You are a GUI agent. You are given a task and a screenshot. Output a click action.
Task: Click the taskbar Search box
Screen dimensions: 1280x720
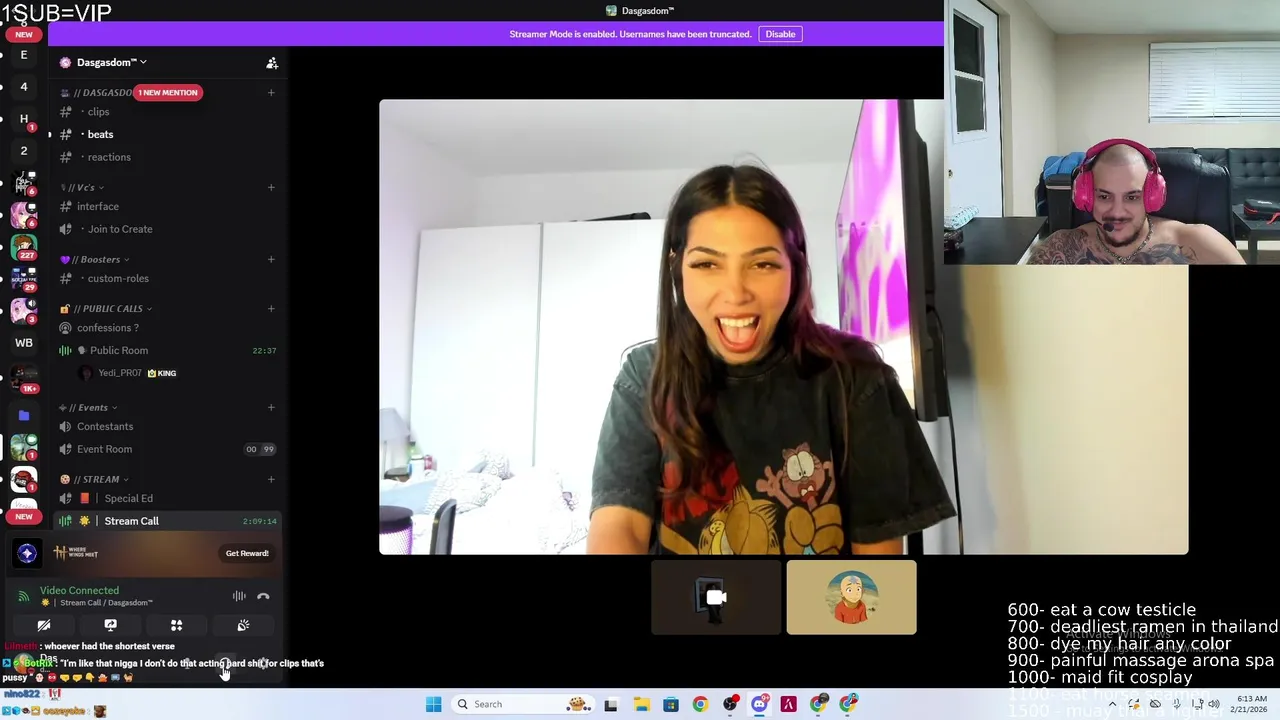click(521, 704)
